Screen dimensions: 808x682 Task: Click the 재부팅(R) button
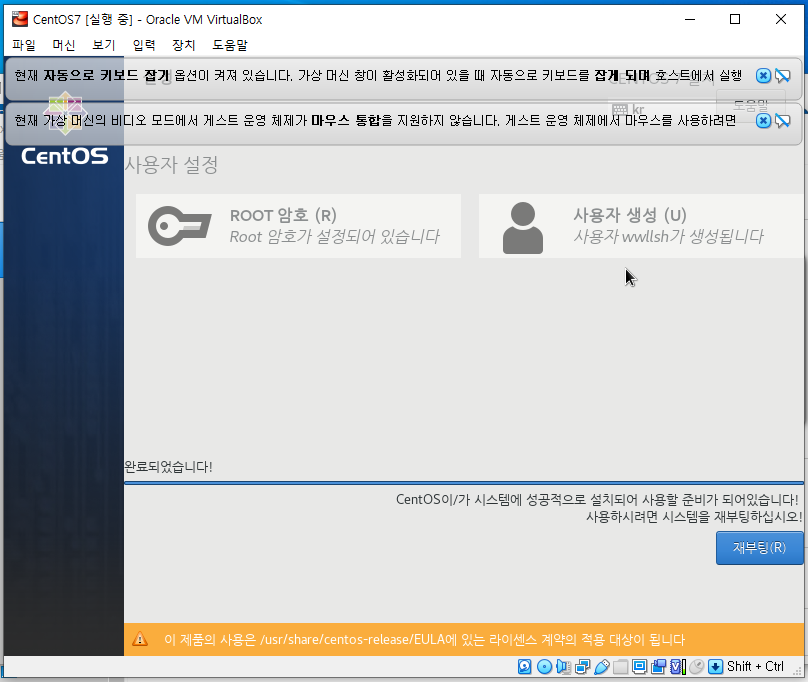point(760,548)
